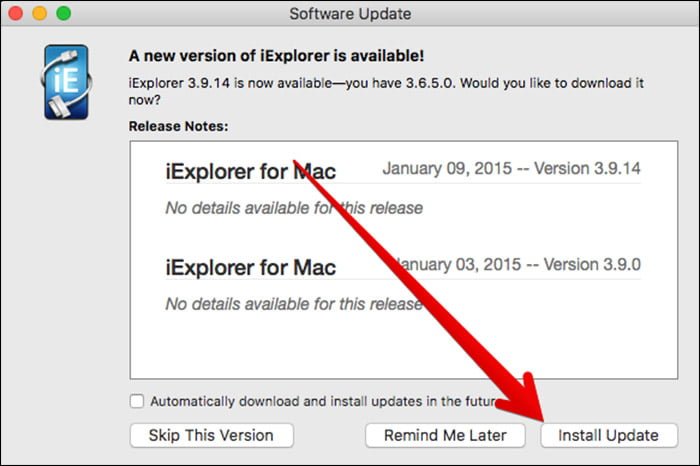Viewport: 700px width, 466px height.
Task: Click 'No details available' under version 3.9.14
Action: (x=293, y=208)
